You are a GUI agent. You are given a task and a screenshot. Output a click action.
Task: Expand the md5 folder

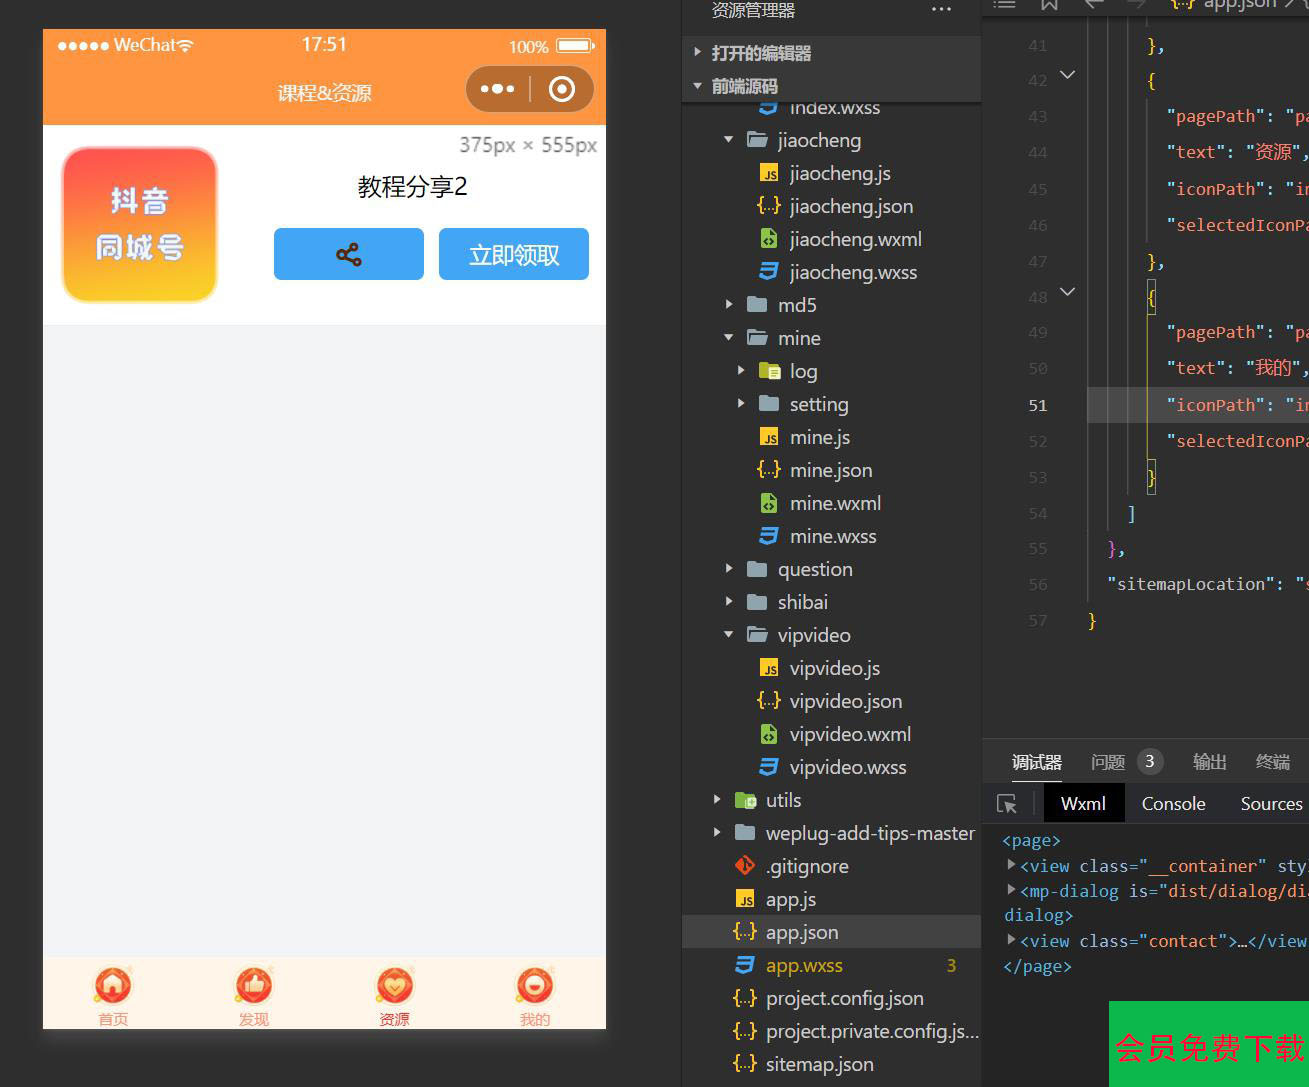tap(729, 305)
